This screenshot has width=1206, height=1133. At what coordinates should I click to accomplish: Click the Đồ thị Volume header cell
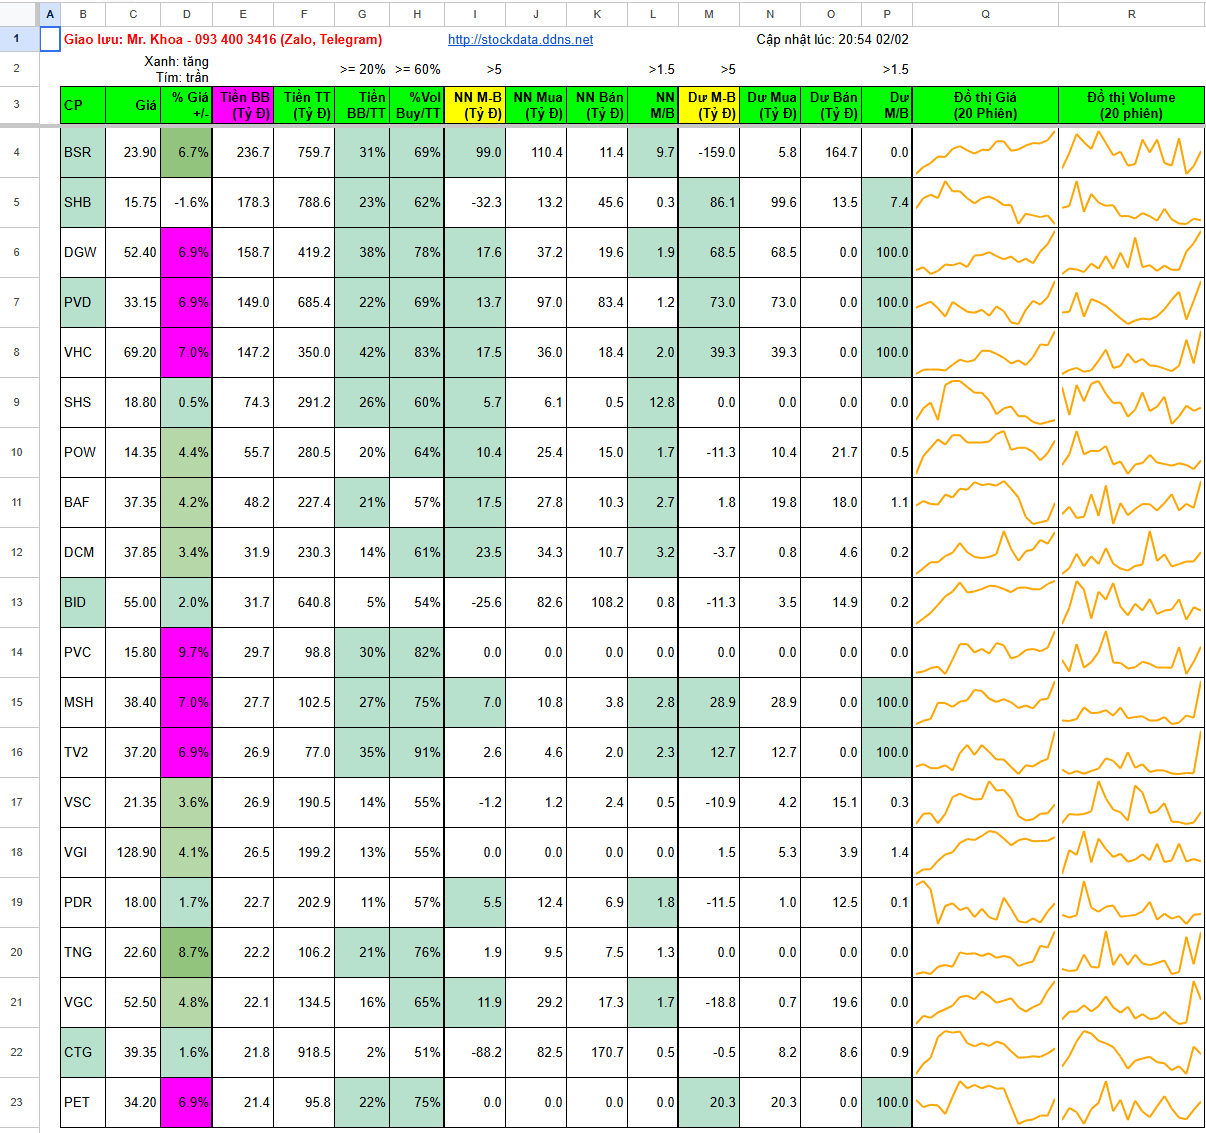click(x=1131, y=105)
